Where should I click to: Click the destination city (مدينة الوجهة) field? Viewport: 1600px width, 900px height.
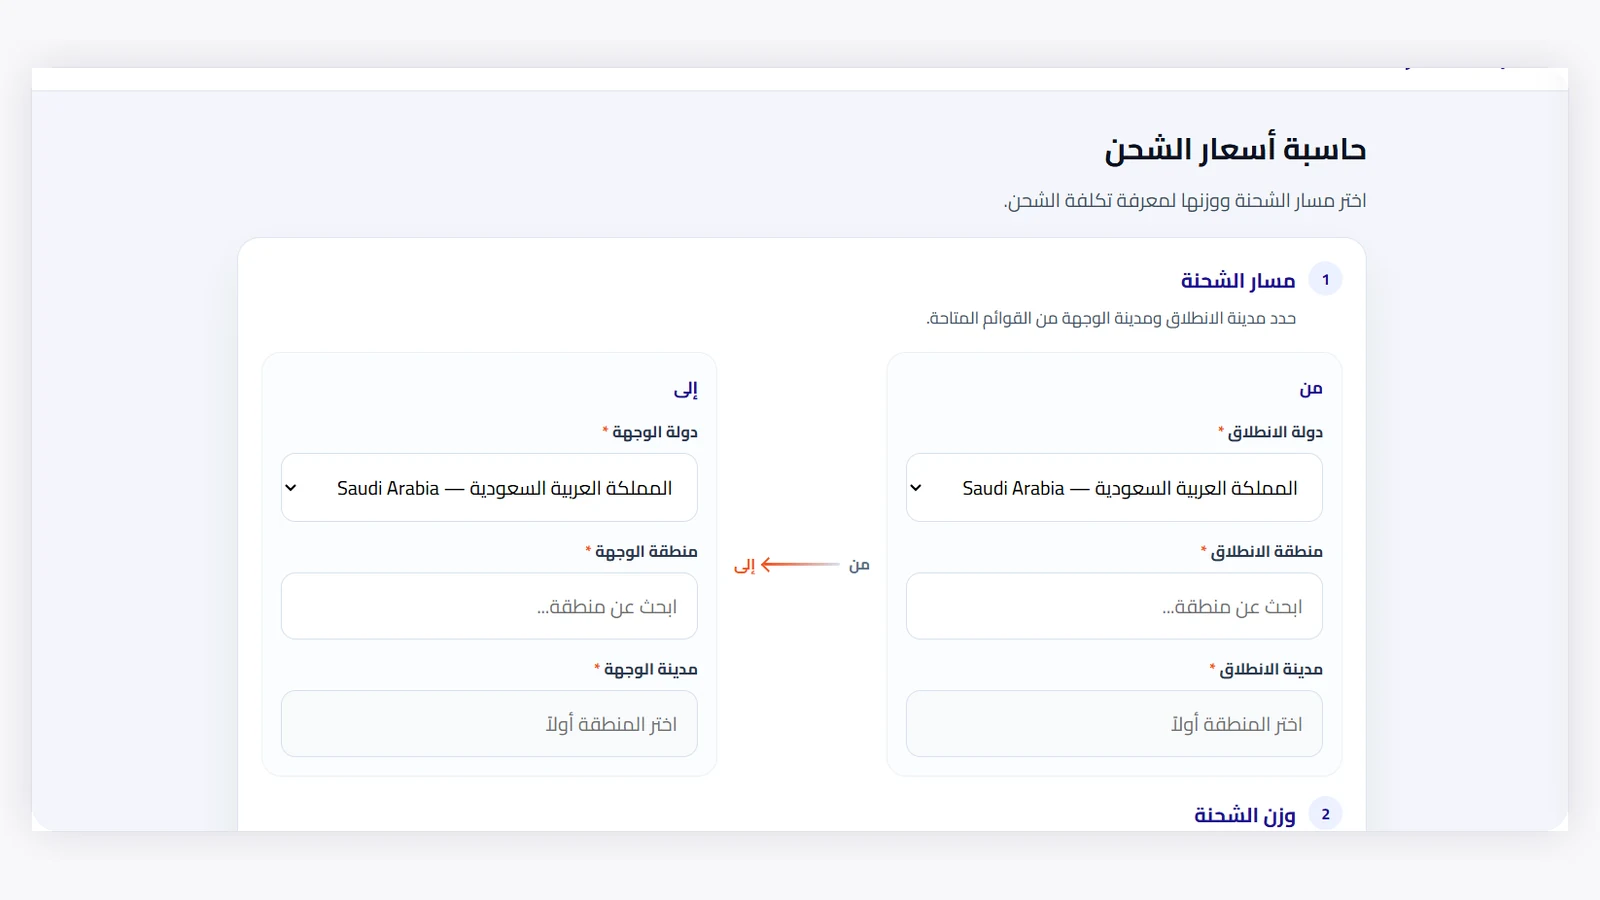pos(489,724)
